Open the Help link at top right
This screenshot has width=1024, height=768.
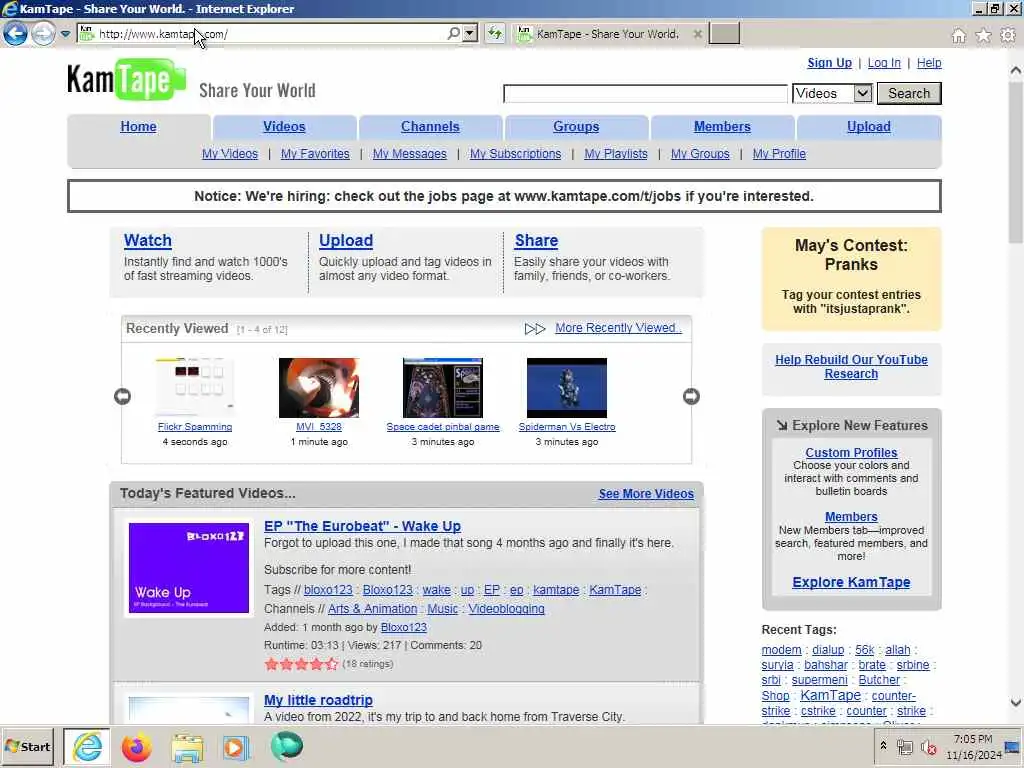(929, 63)
